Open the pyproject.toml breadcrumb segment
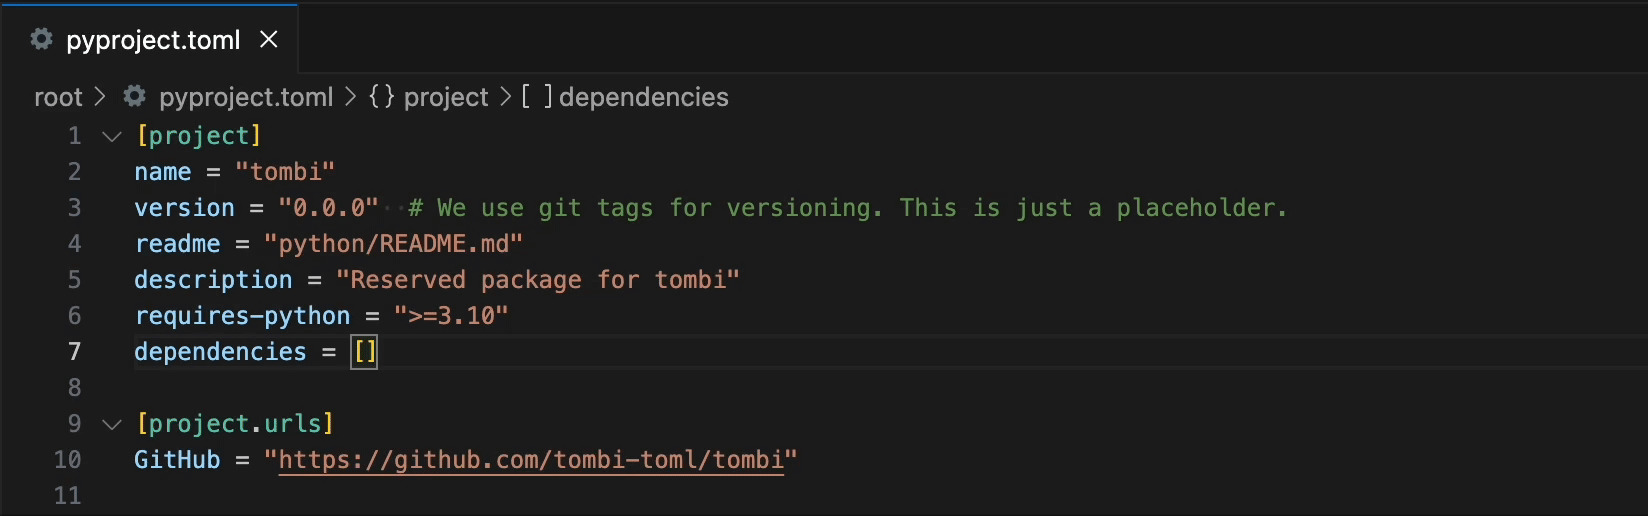The height and width of the screenshot is (516, 1648). point(246,97)
